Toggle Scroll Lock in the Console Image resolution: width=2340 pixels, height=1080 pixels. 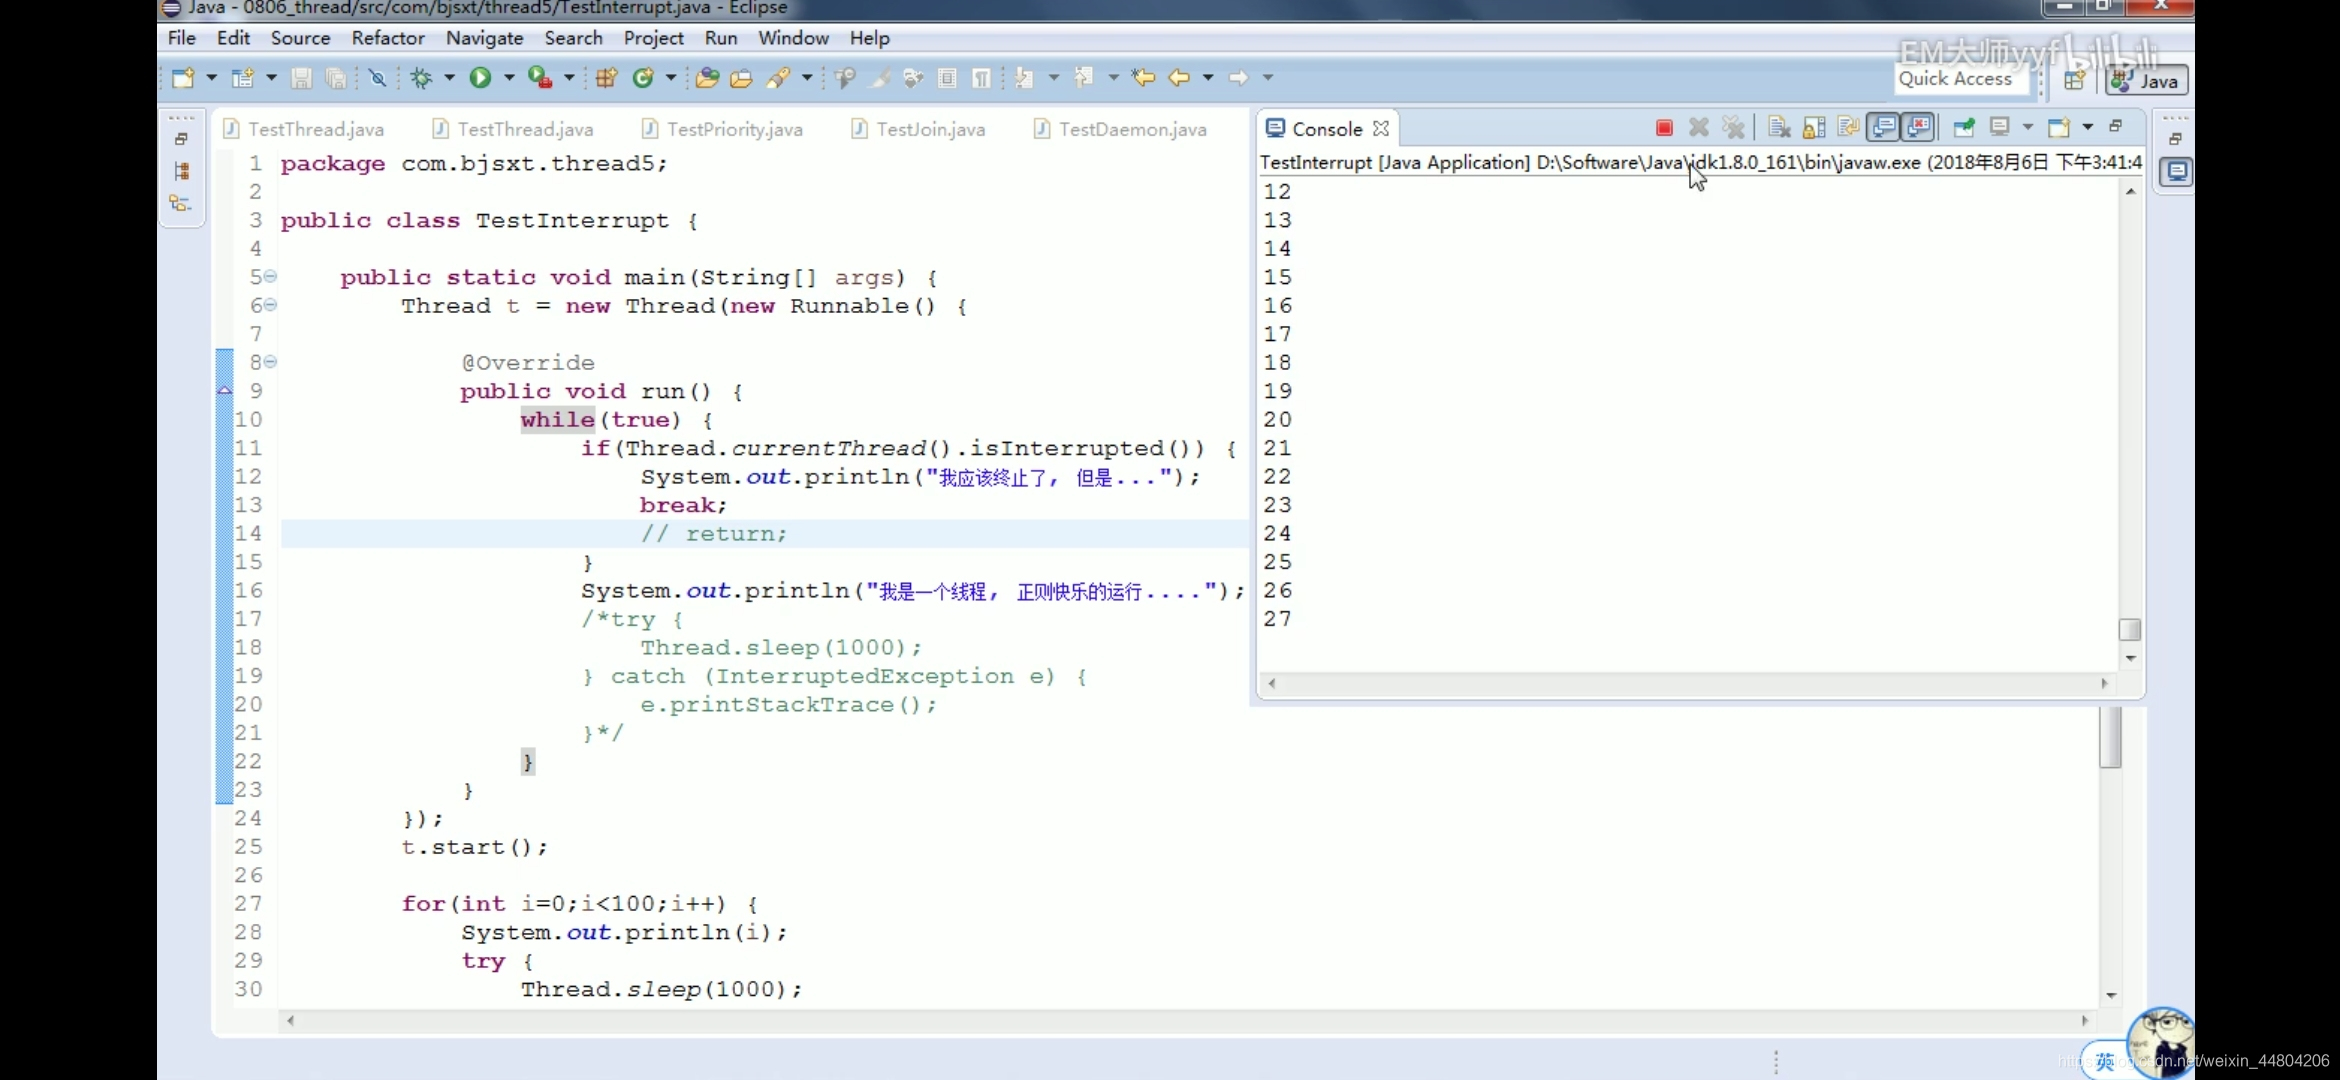click(1814, 128)
